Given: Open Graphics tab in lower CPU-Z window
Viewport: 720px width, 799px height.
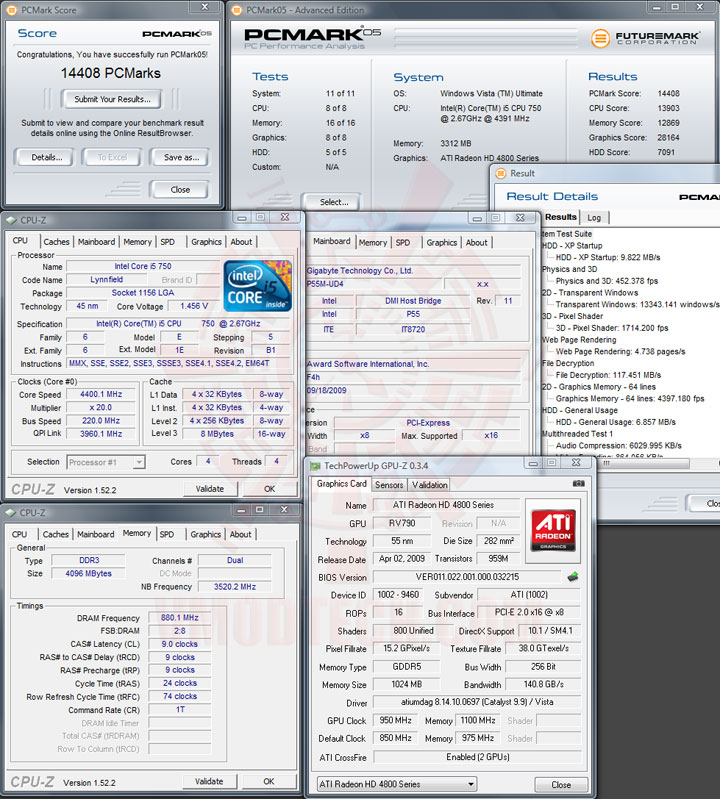Looking at the screenshot, I should click(x=206, y=535).
